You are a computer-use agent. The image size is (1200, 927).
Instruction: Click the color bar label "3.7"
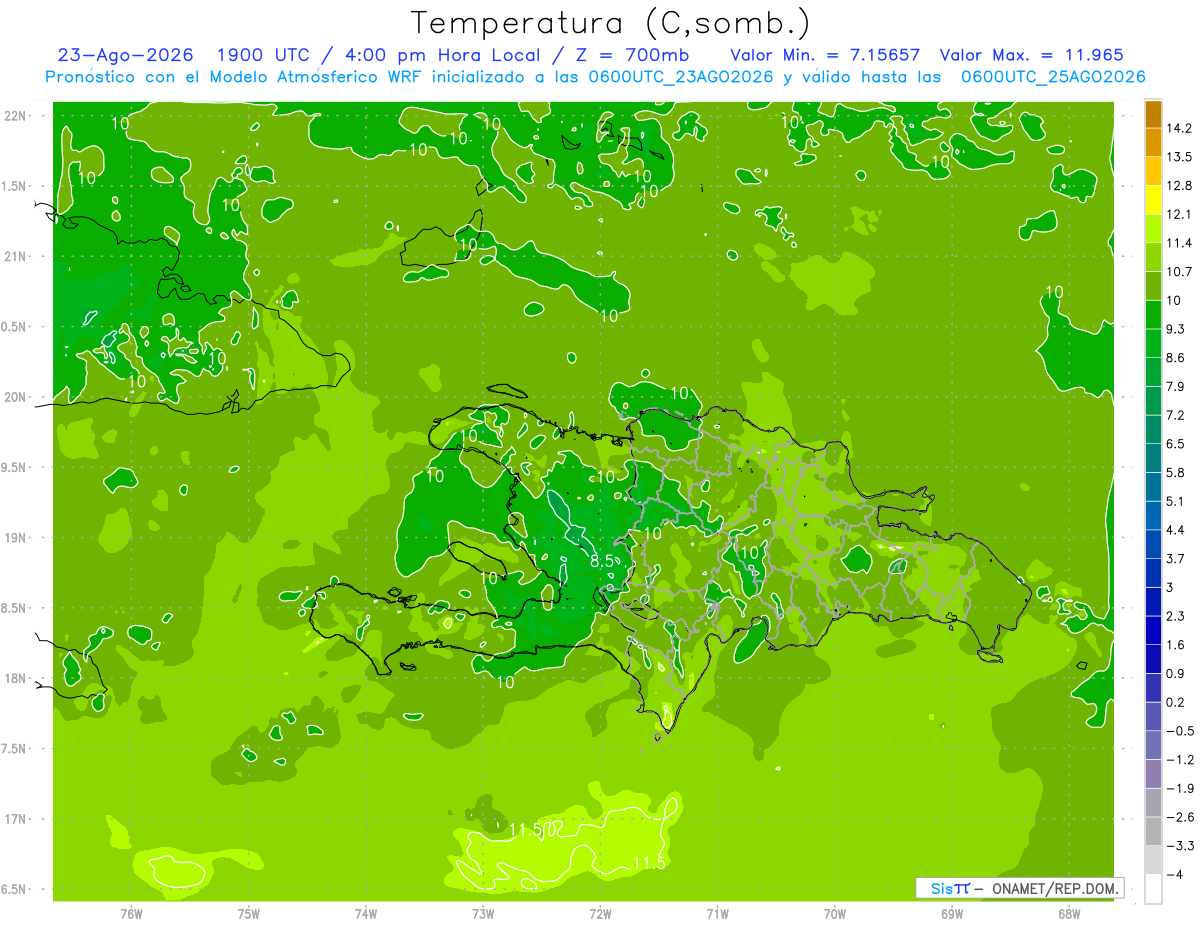1177,558
